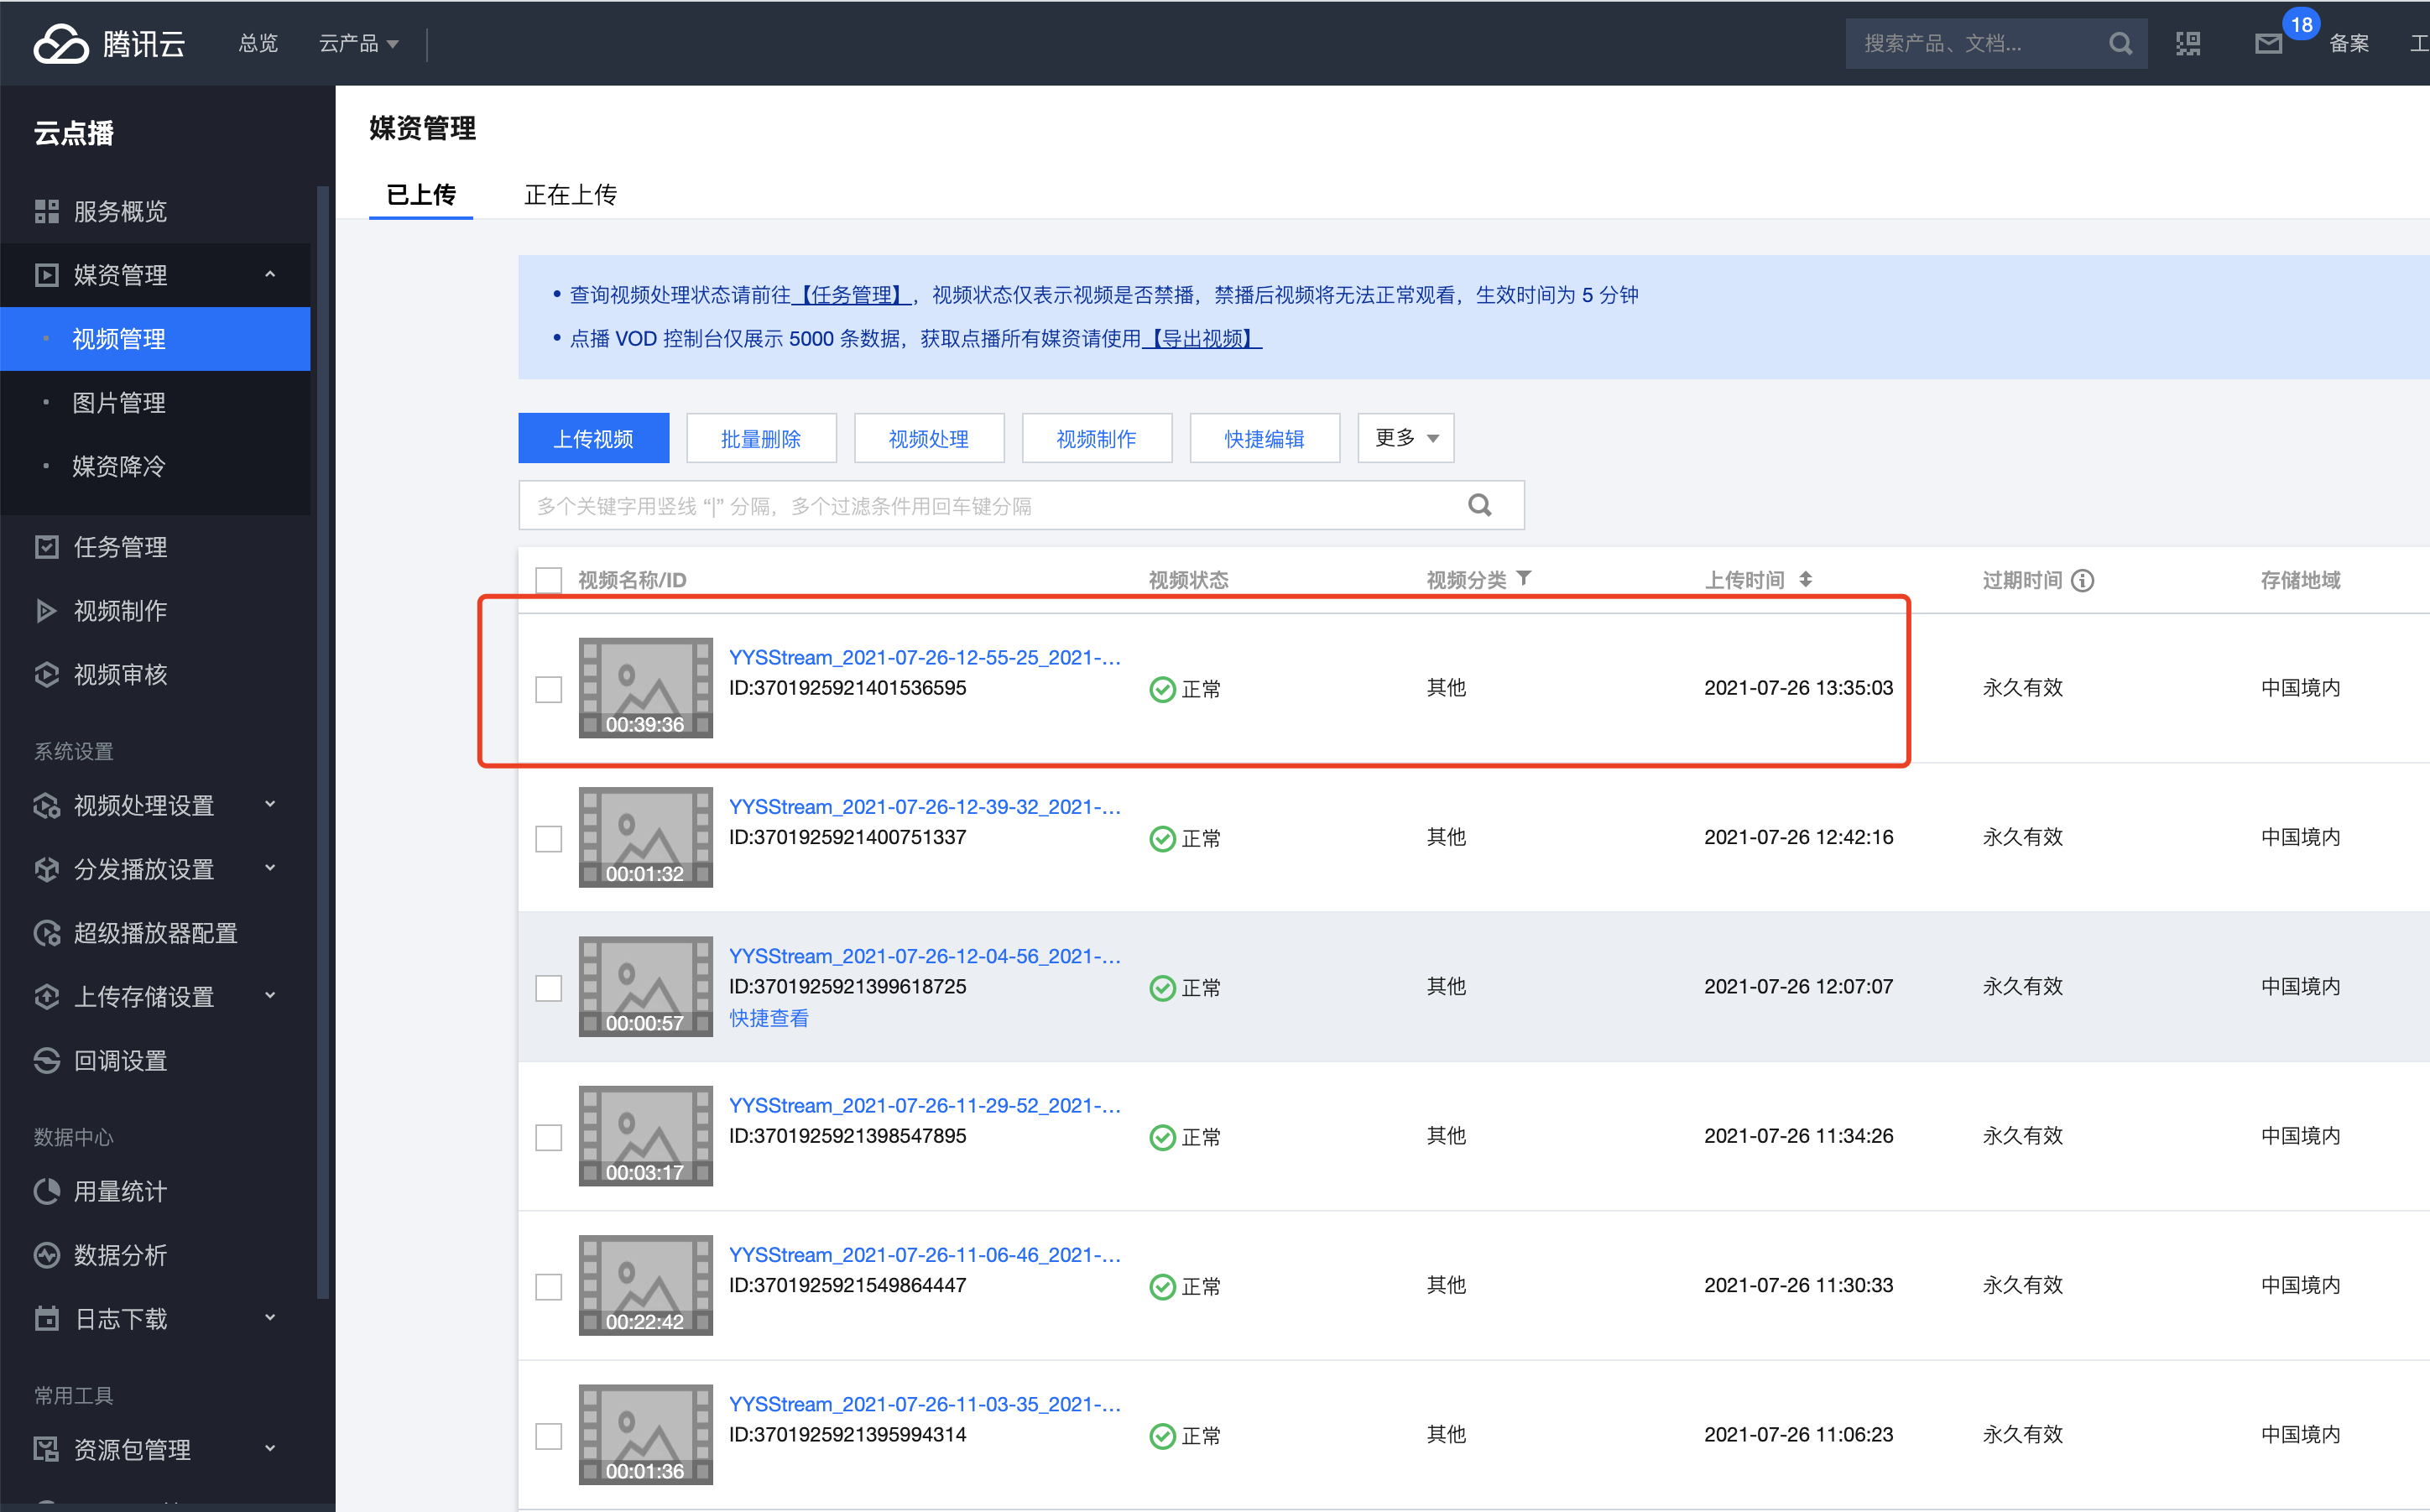Check the YYSStream 11-06-46 video row
This screenshot has height=1512, width=2430.
click(549, 1286)
